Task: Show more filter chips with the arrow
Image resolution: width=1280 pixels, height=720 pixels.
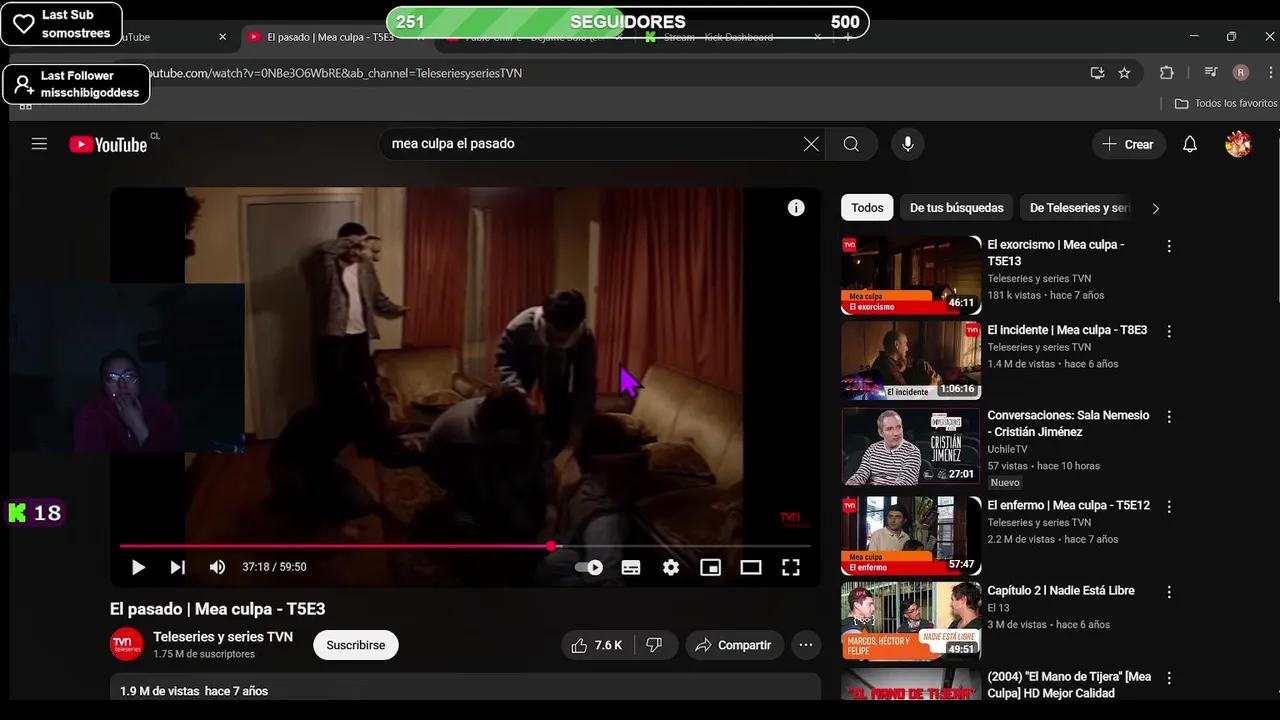Action: pos(1156,208)
